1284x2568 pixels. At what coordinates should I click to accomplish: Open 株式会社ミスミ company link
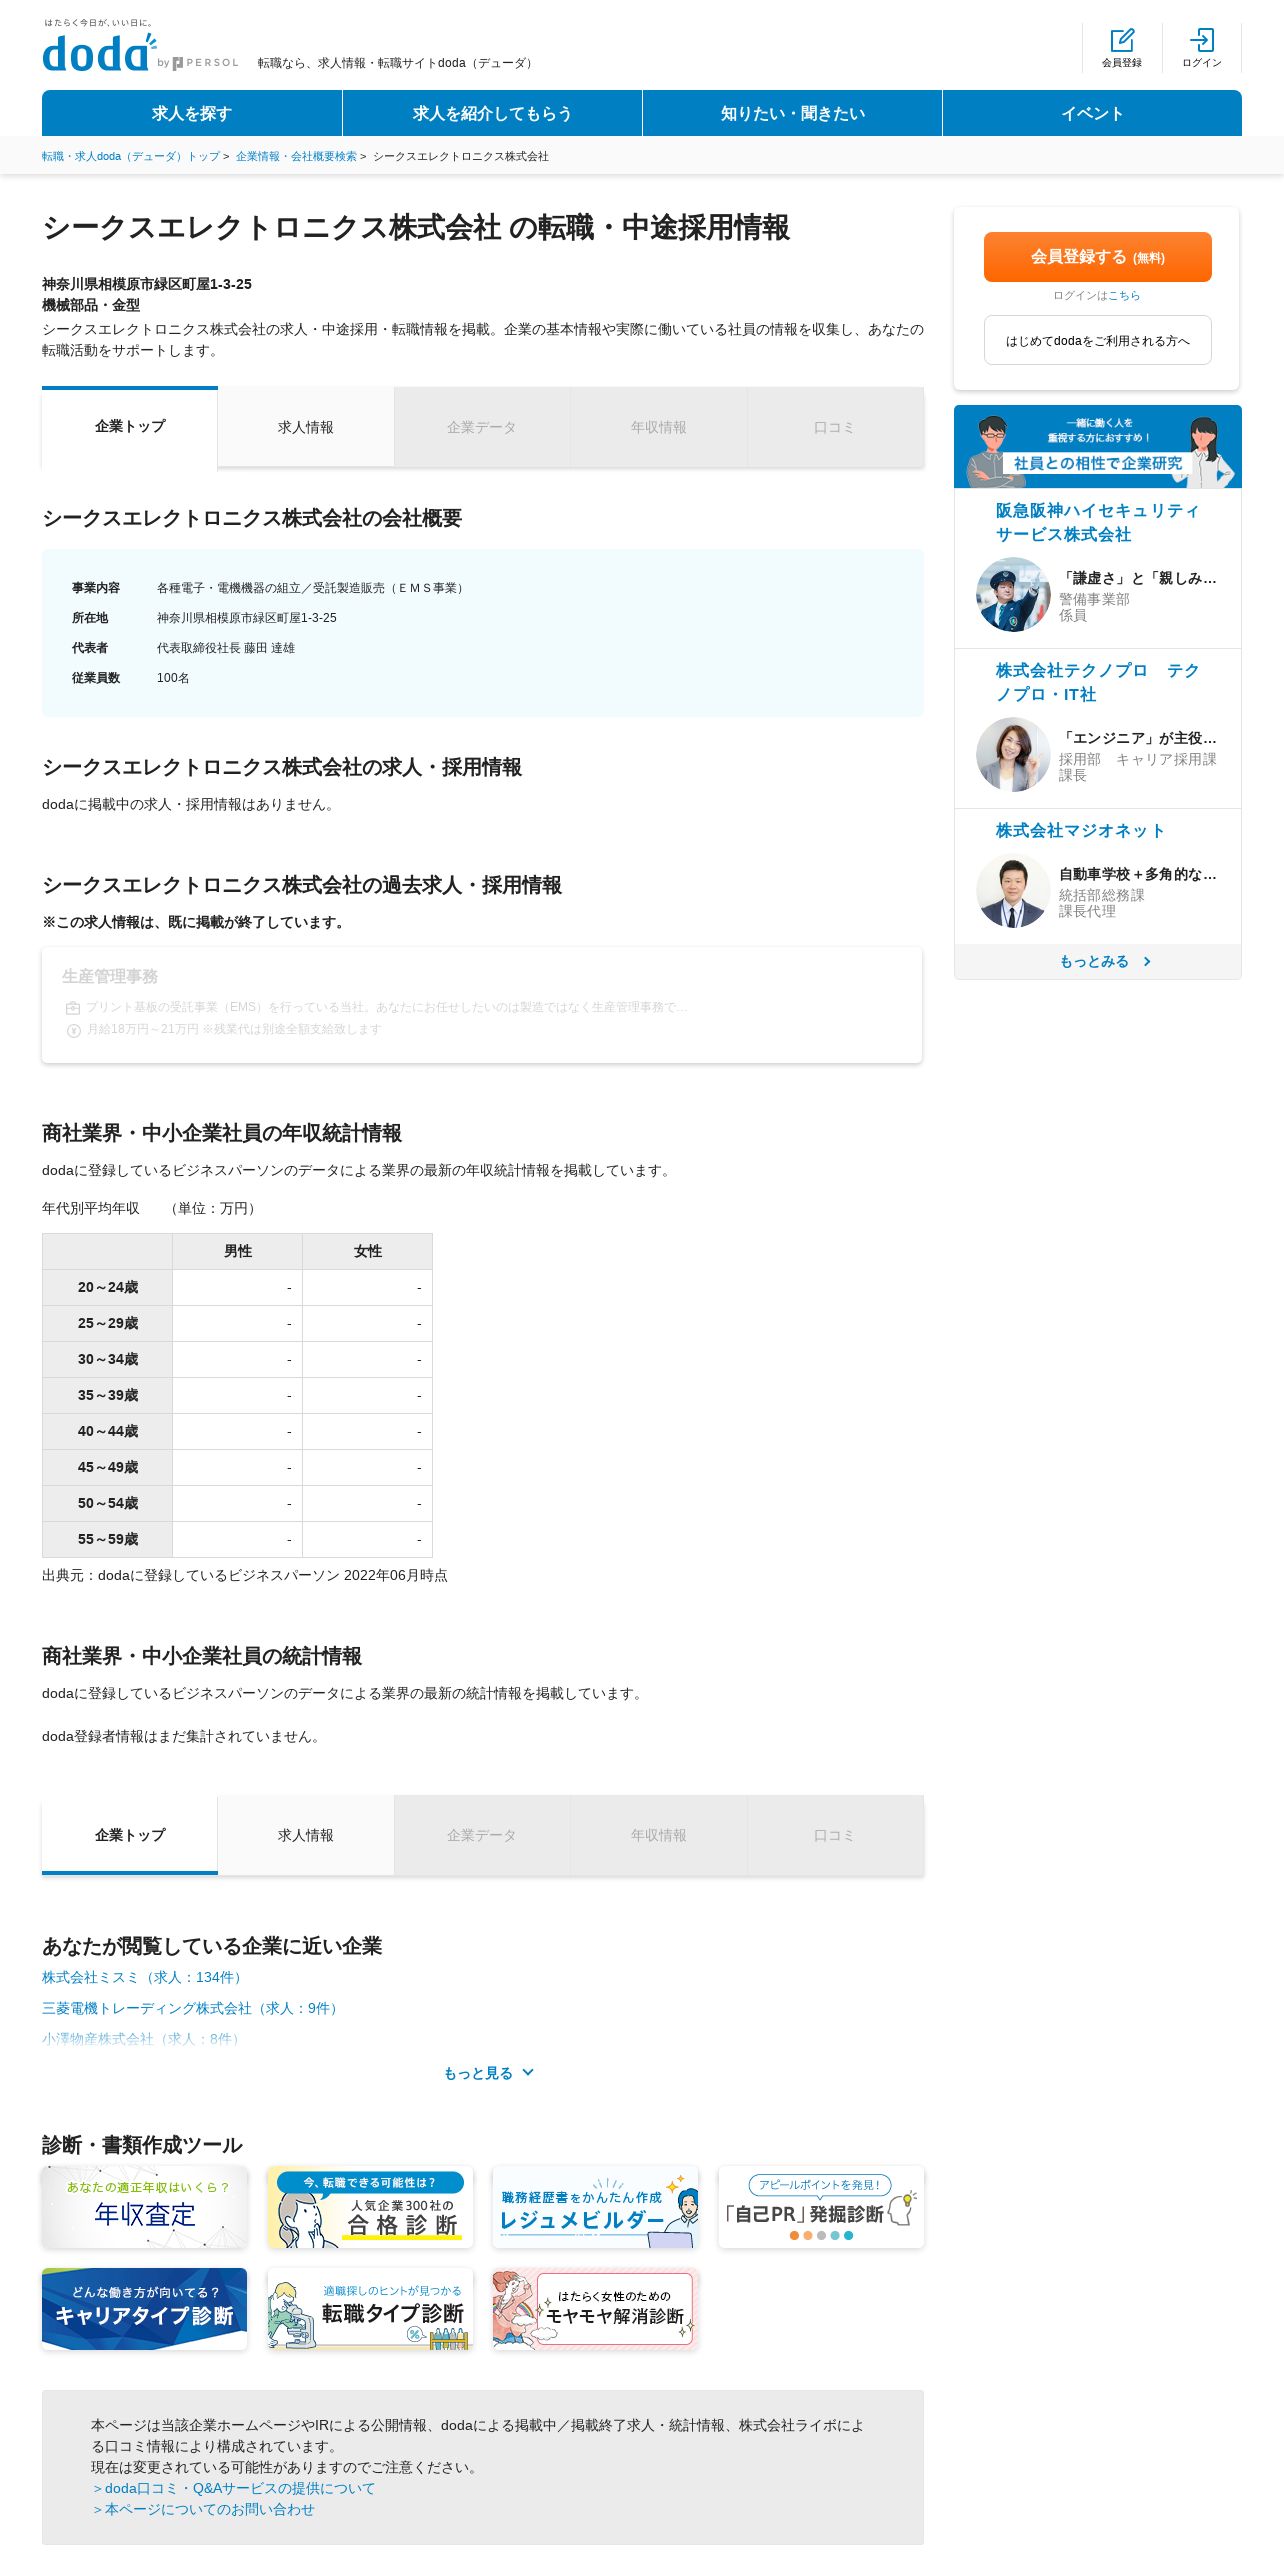(143, 1977)
